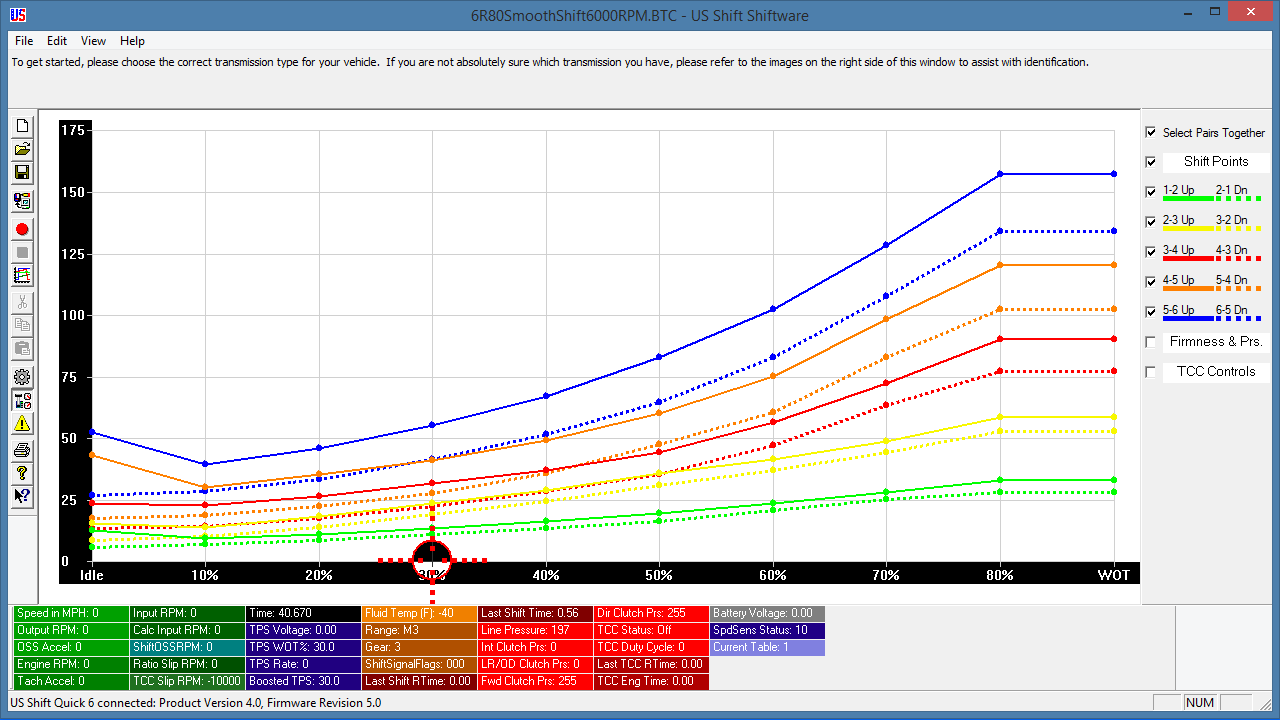Image resolution: width=1280 pixels, height=720 pixels.
Task: Open the File menu
Action: coord(24,41)
